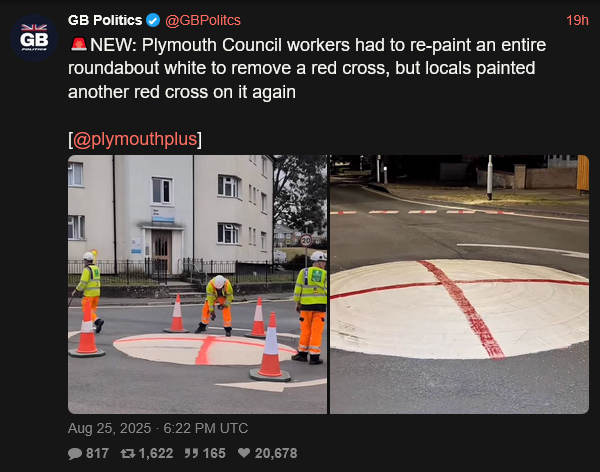View the 165 quotes count

tap(214, 454)
